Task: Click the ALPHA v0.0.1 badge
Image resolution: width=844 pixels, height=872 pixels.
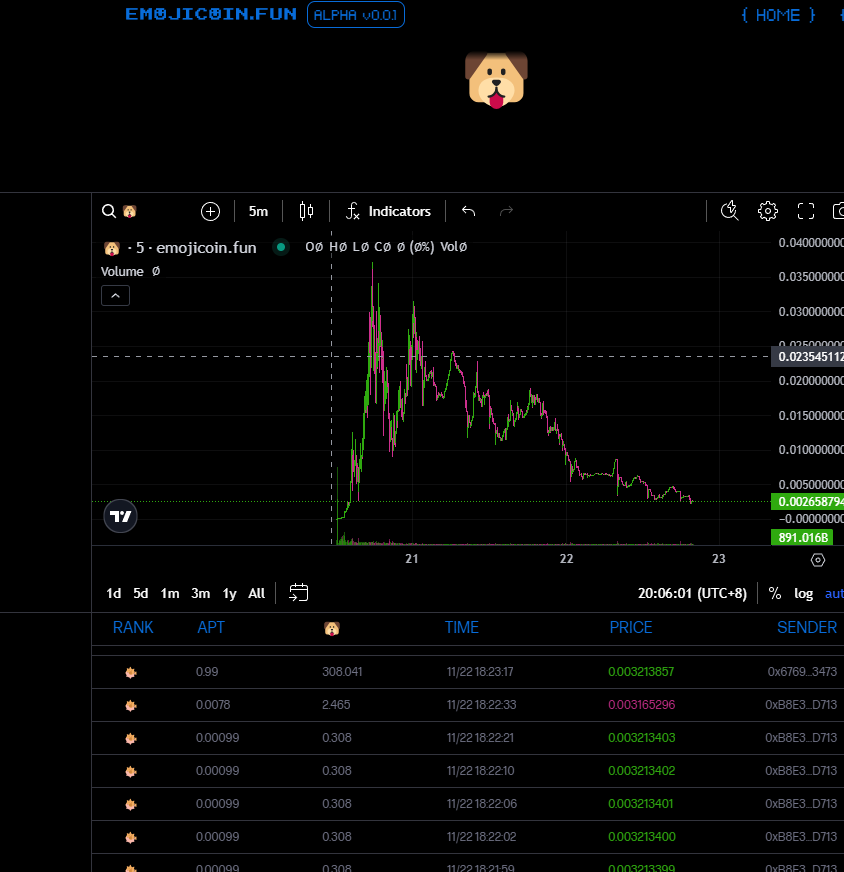Action: coord(356,14)
